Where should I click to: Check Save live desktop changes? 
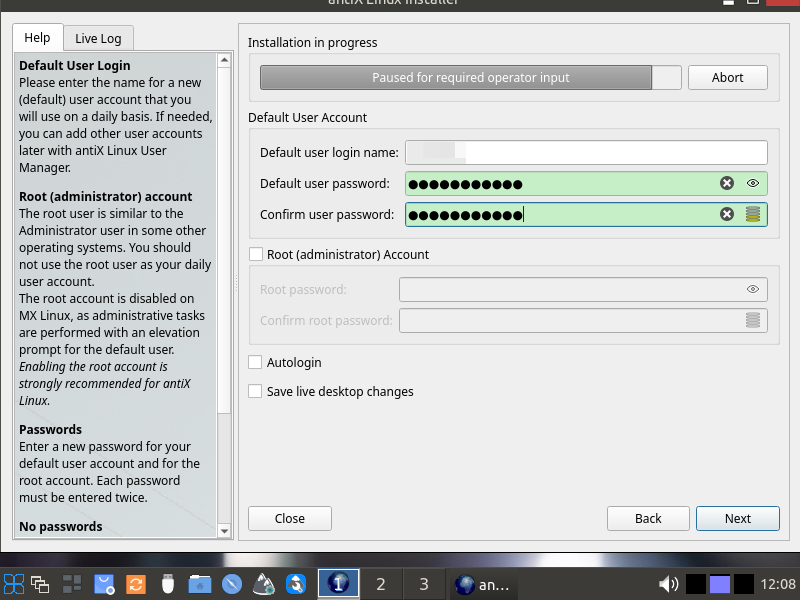256,392
